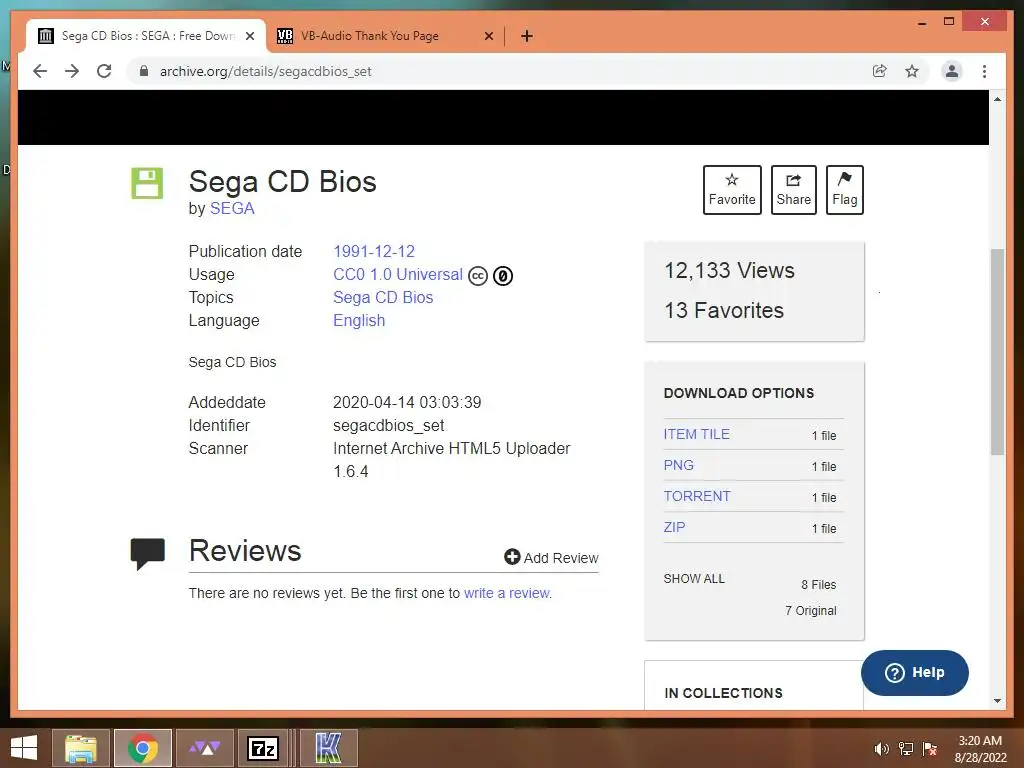The width and height of the screenshot is (1024, 768).
Task: Click the green floppy disk software icon
Action: tap(147, 183)
